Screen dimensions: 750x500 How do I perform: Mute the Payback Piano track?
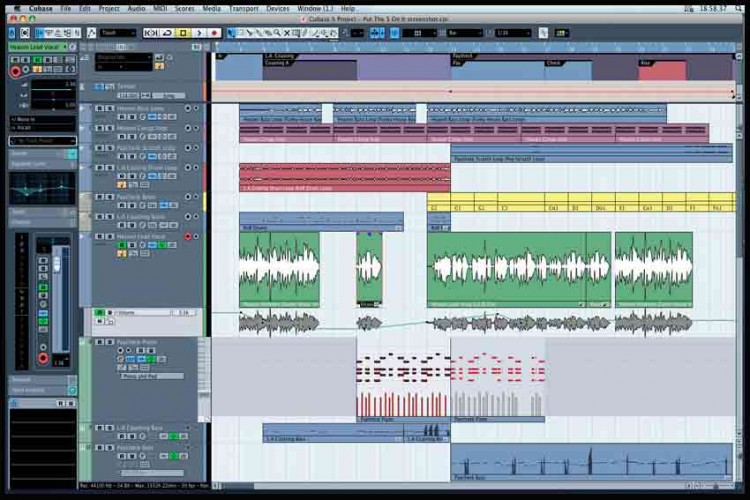(99, 342)
